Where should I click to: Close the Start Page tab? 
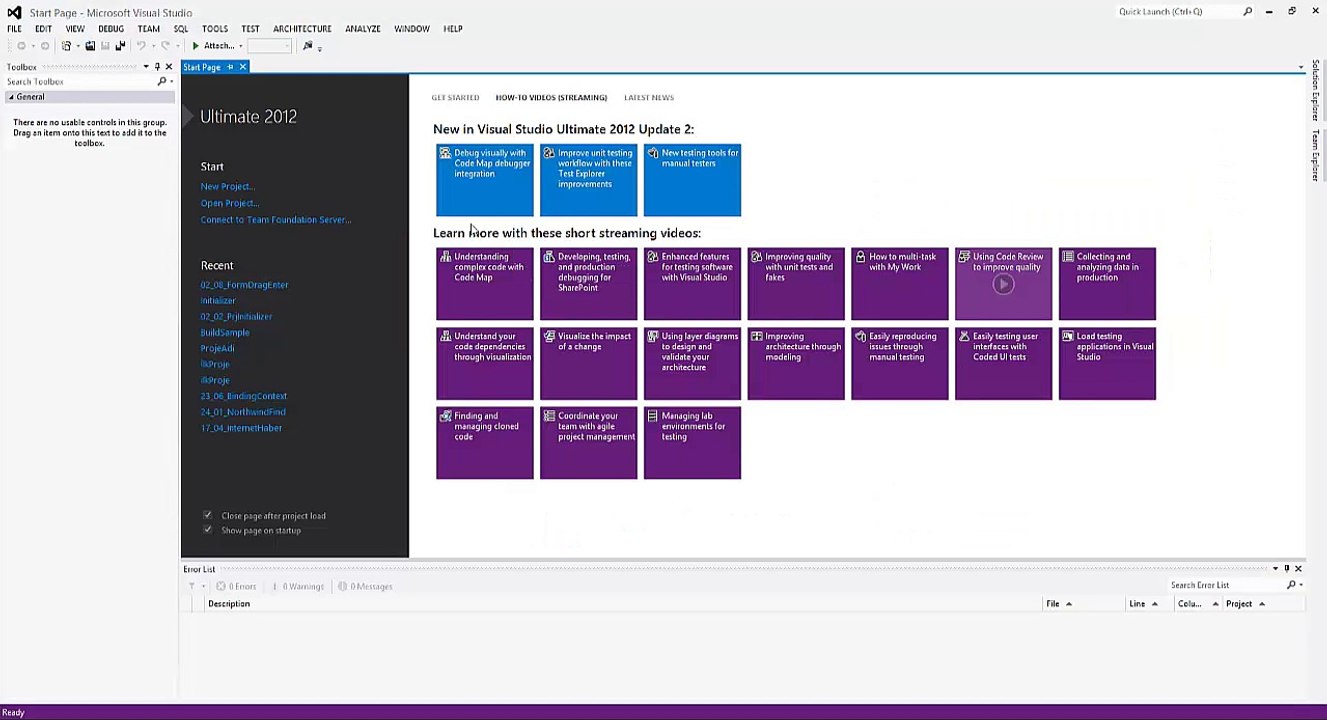242,67
